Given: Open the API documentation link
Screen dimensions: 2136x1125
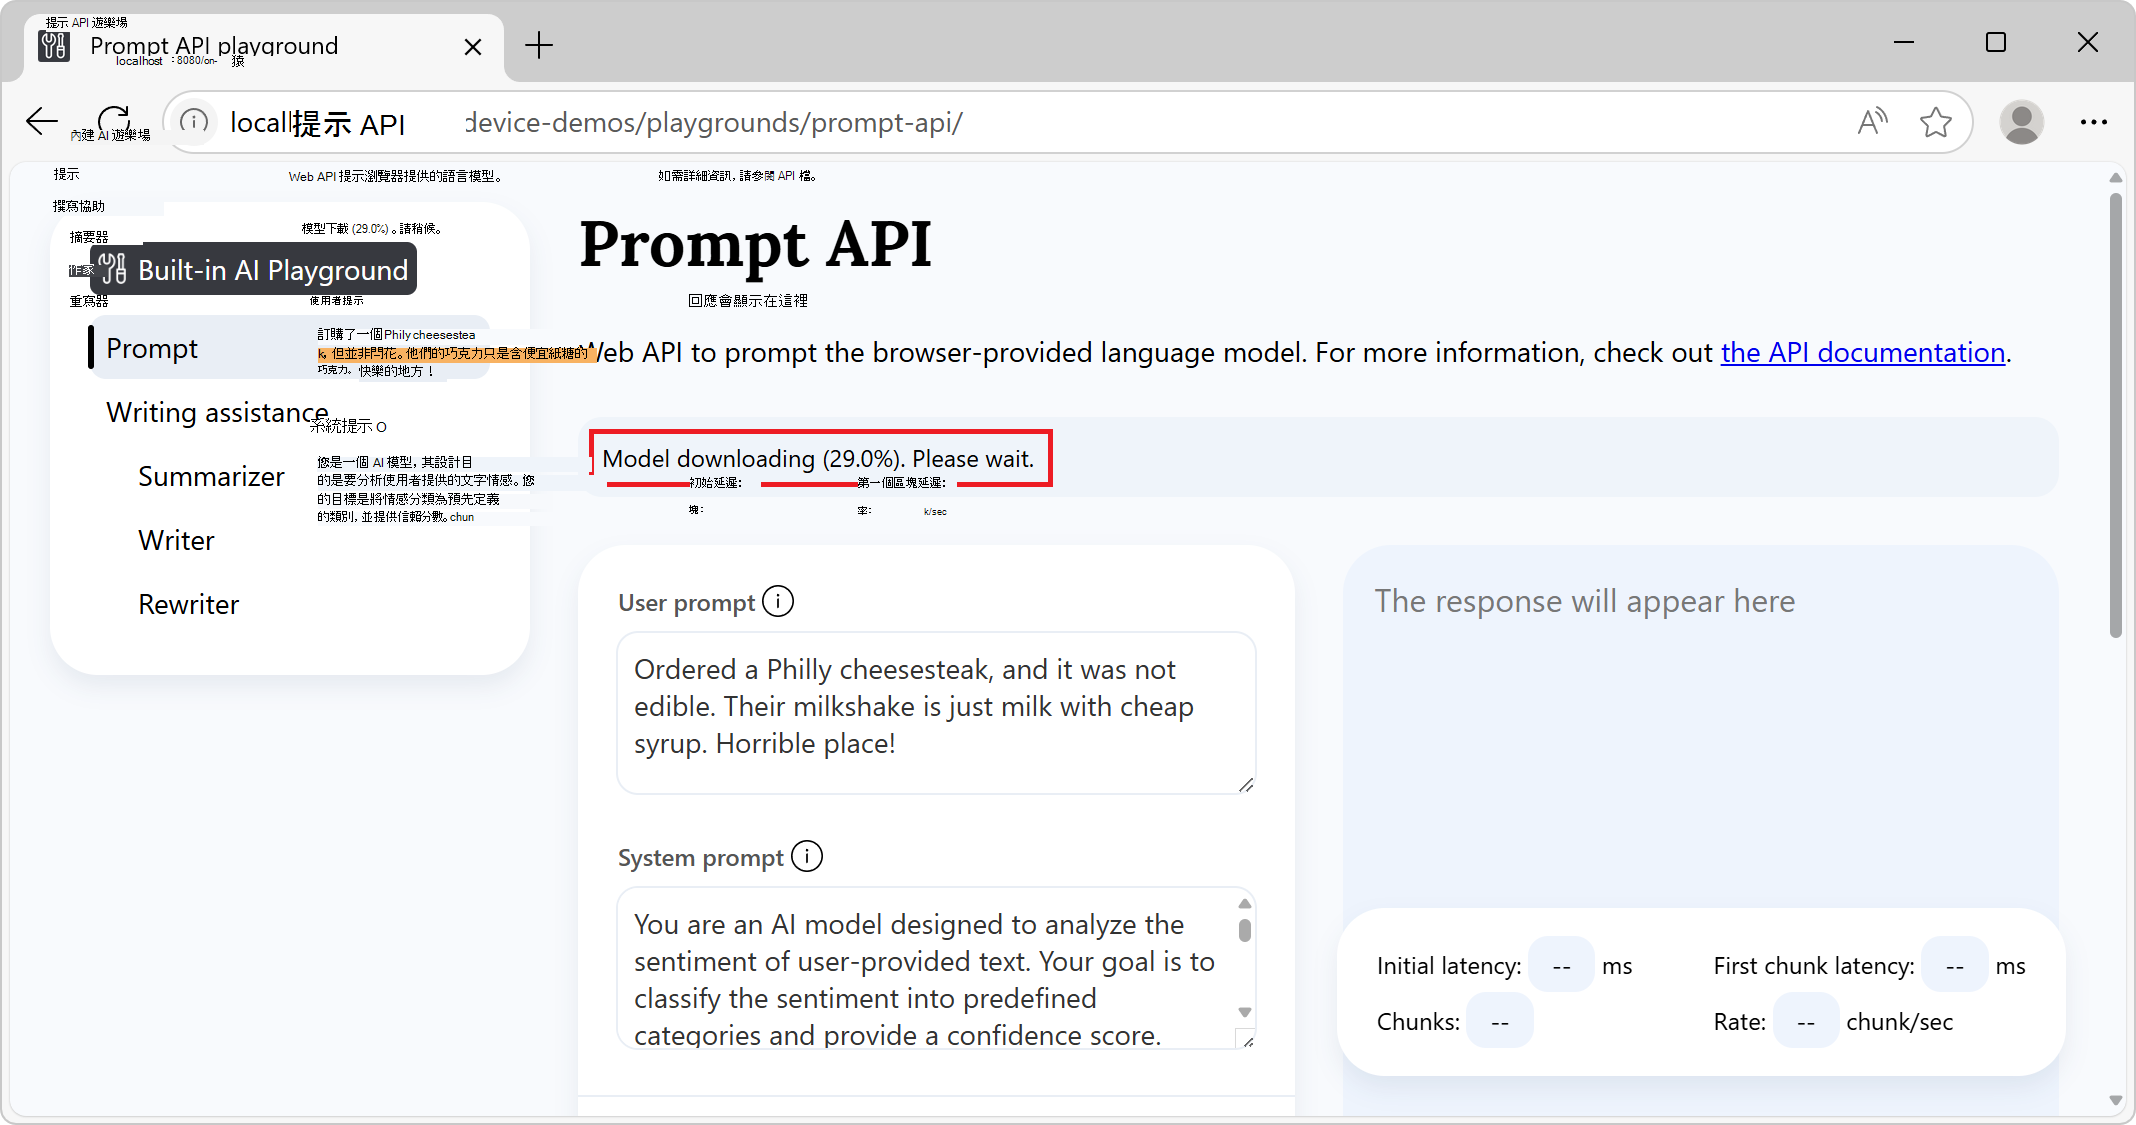Looking at the screenshot, I should [x=1862, y=352].
